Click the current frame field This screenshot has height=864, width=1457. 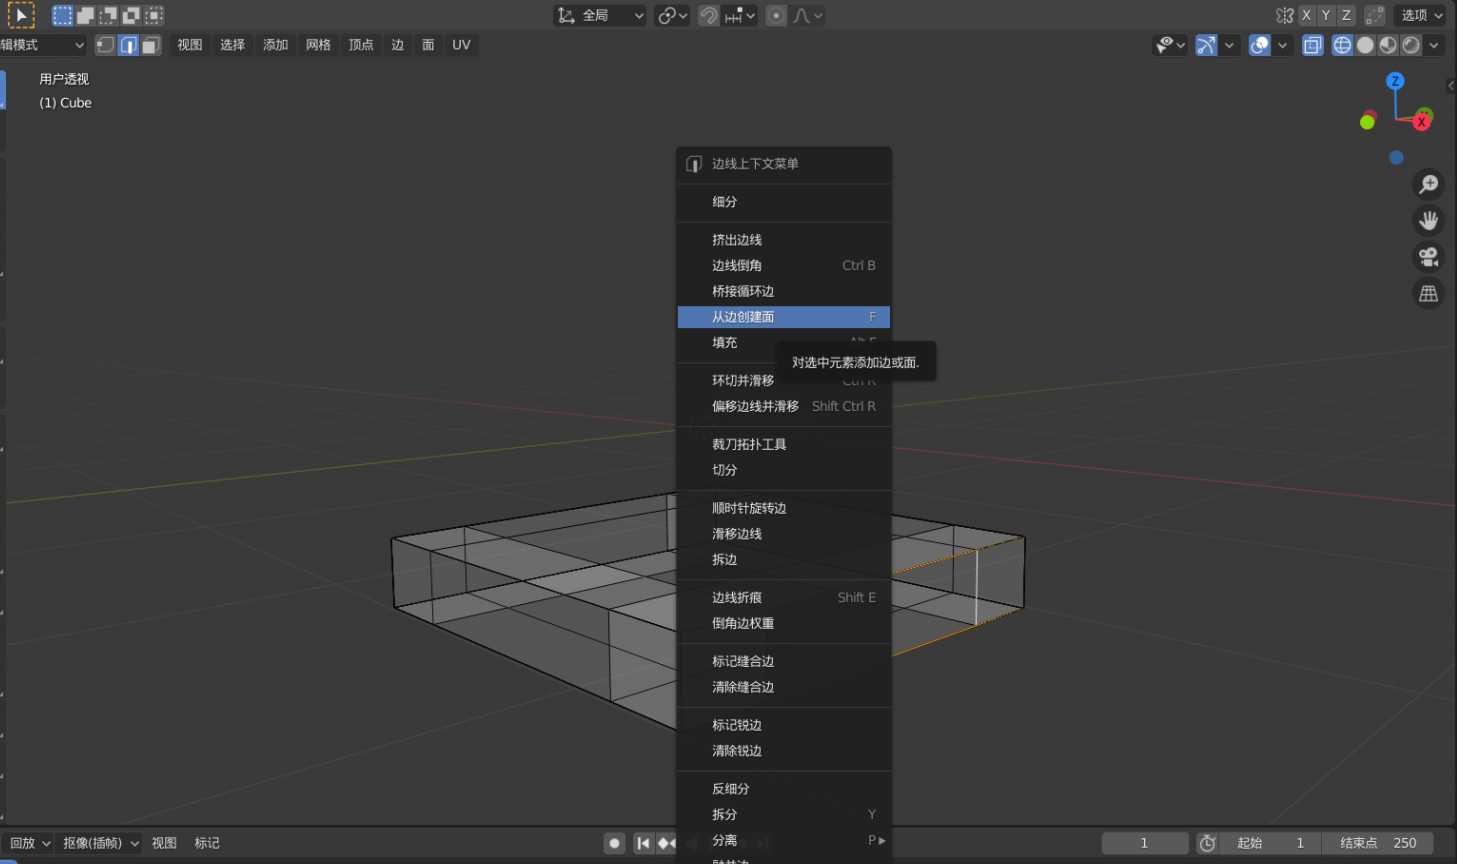(1145, 843)
